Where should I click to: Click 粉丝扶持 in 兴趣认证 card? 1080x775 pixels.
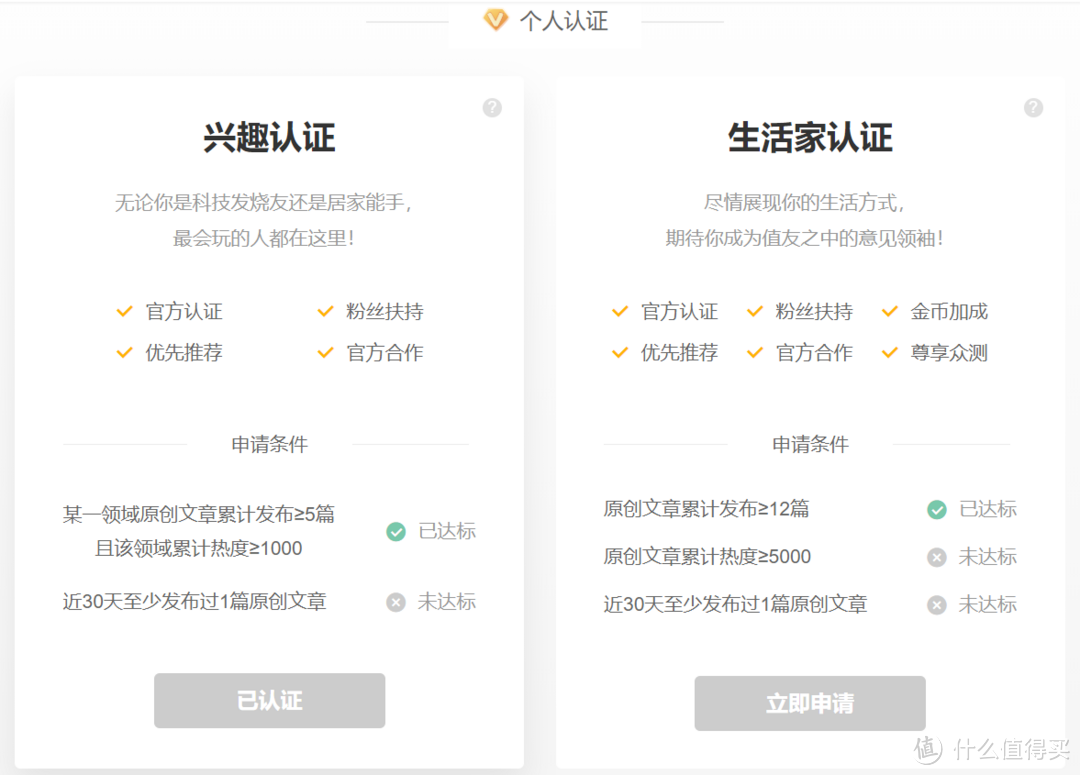385,311
